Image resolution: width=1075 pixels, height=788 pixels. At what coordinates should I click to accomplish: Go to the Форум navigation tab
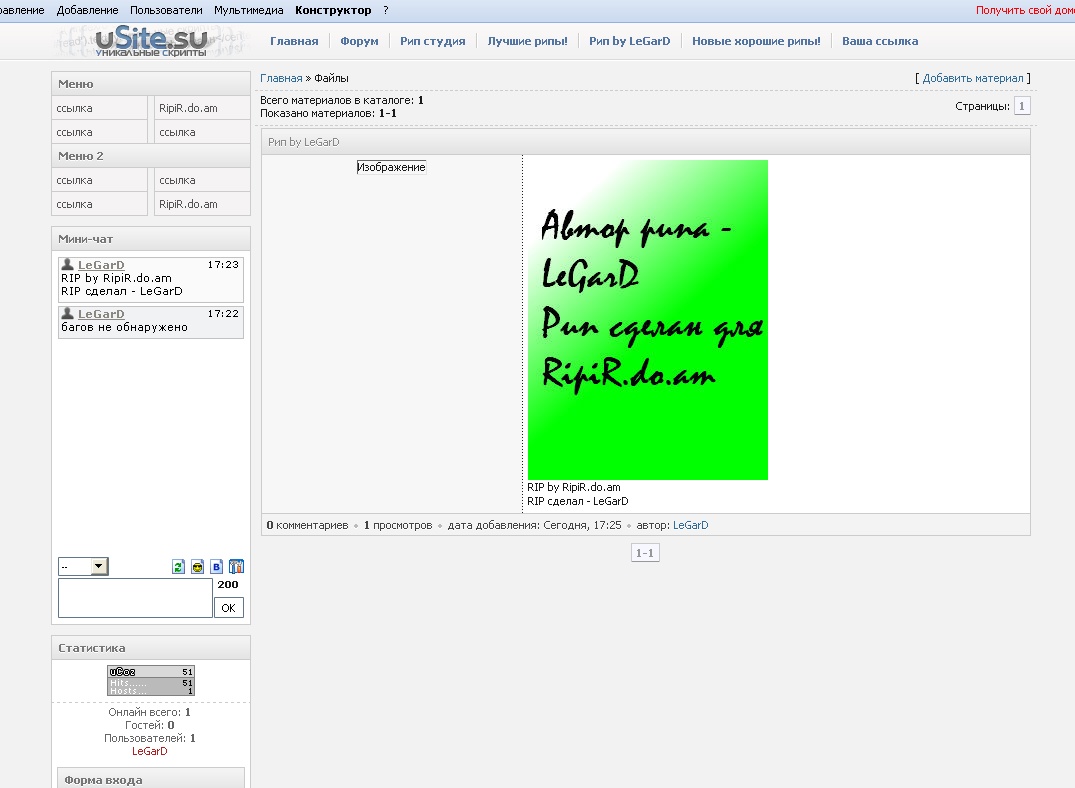[359, 41]
